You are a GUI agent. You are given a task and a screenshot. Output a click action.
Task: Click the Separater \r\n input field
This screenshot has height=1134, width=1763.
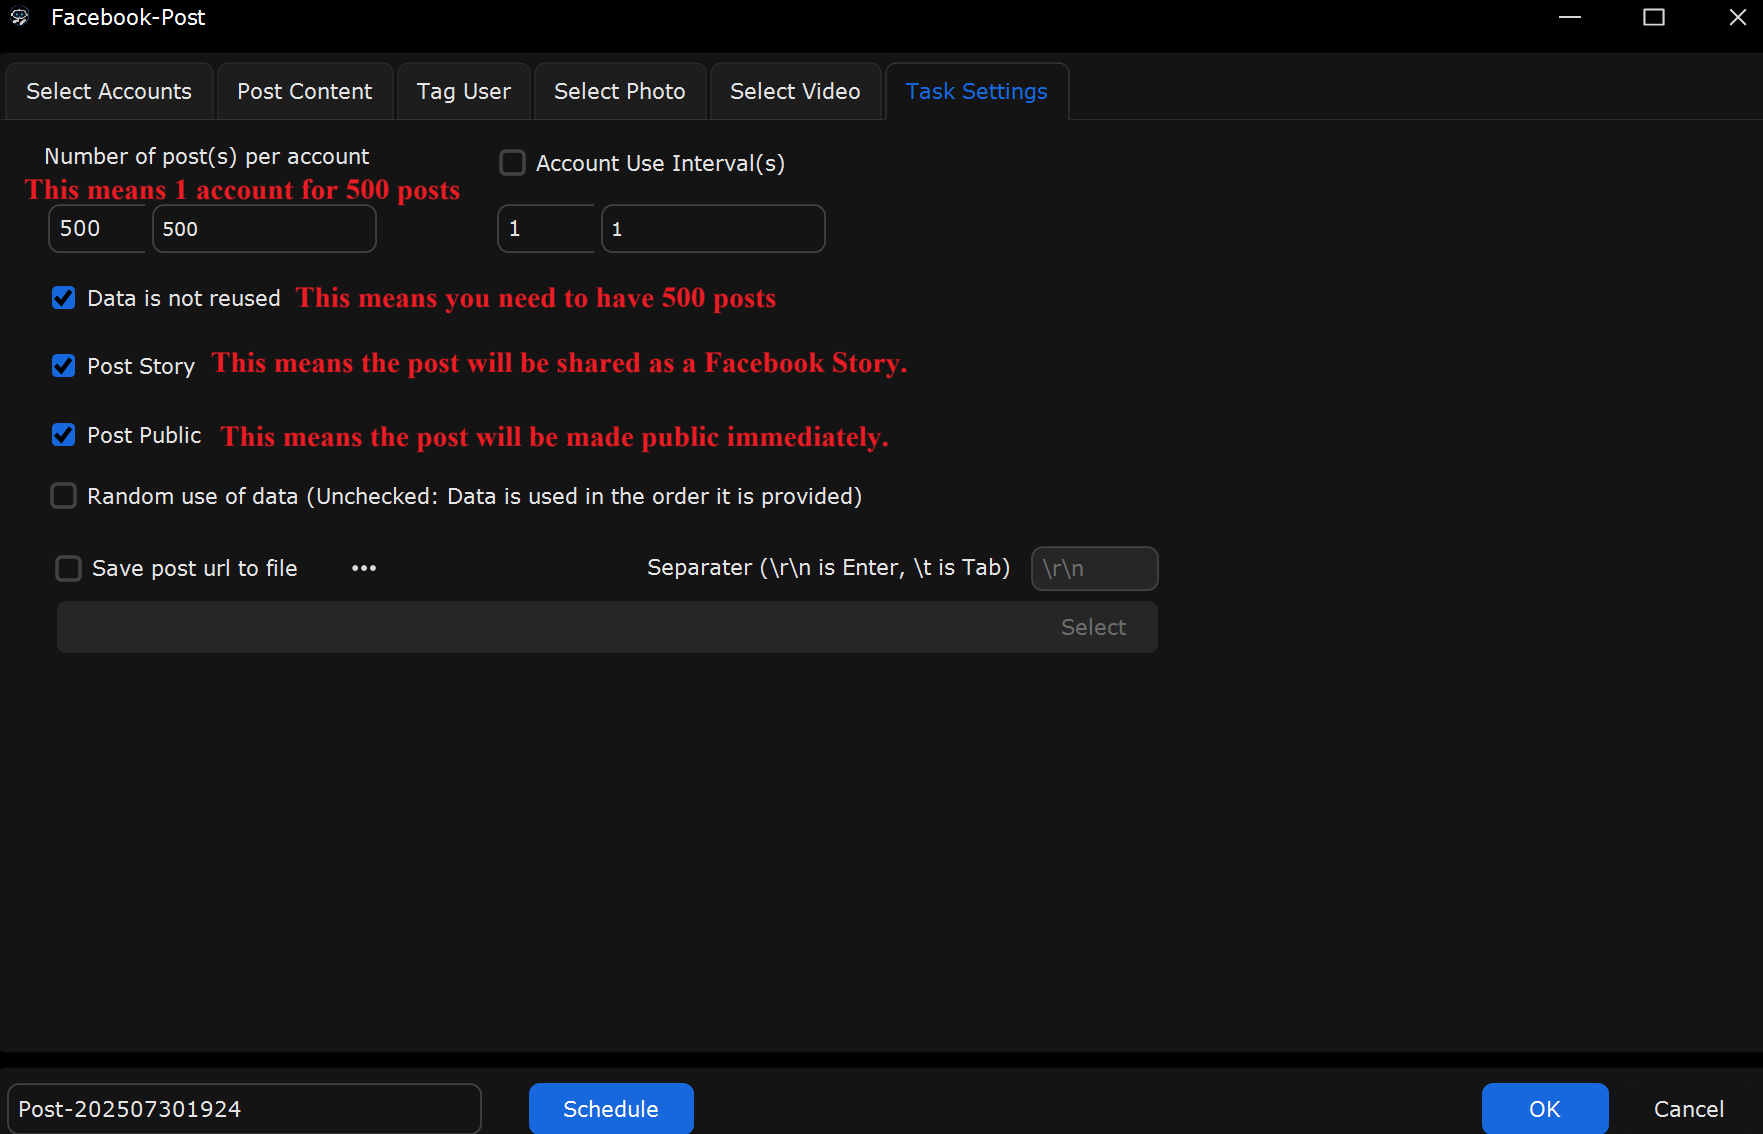tap(1095, 568)
